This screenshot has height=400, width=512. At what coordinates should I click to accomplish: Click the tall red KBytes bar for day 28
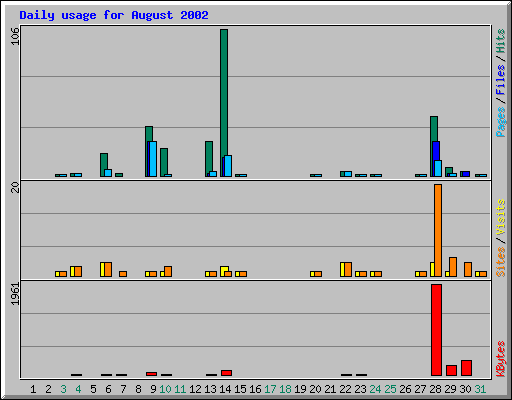(436, 330)
